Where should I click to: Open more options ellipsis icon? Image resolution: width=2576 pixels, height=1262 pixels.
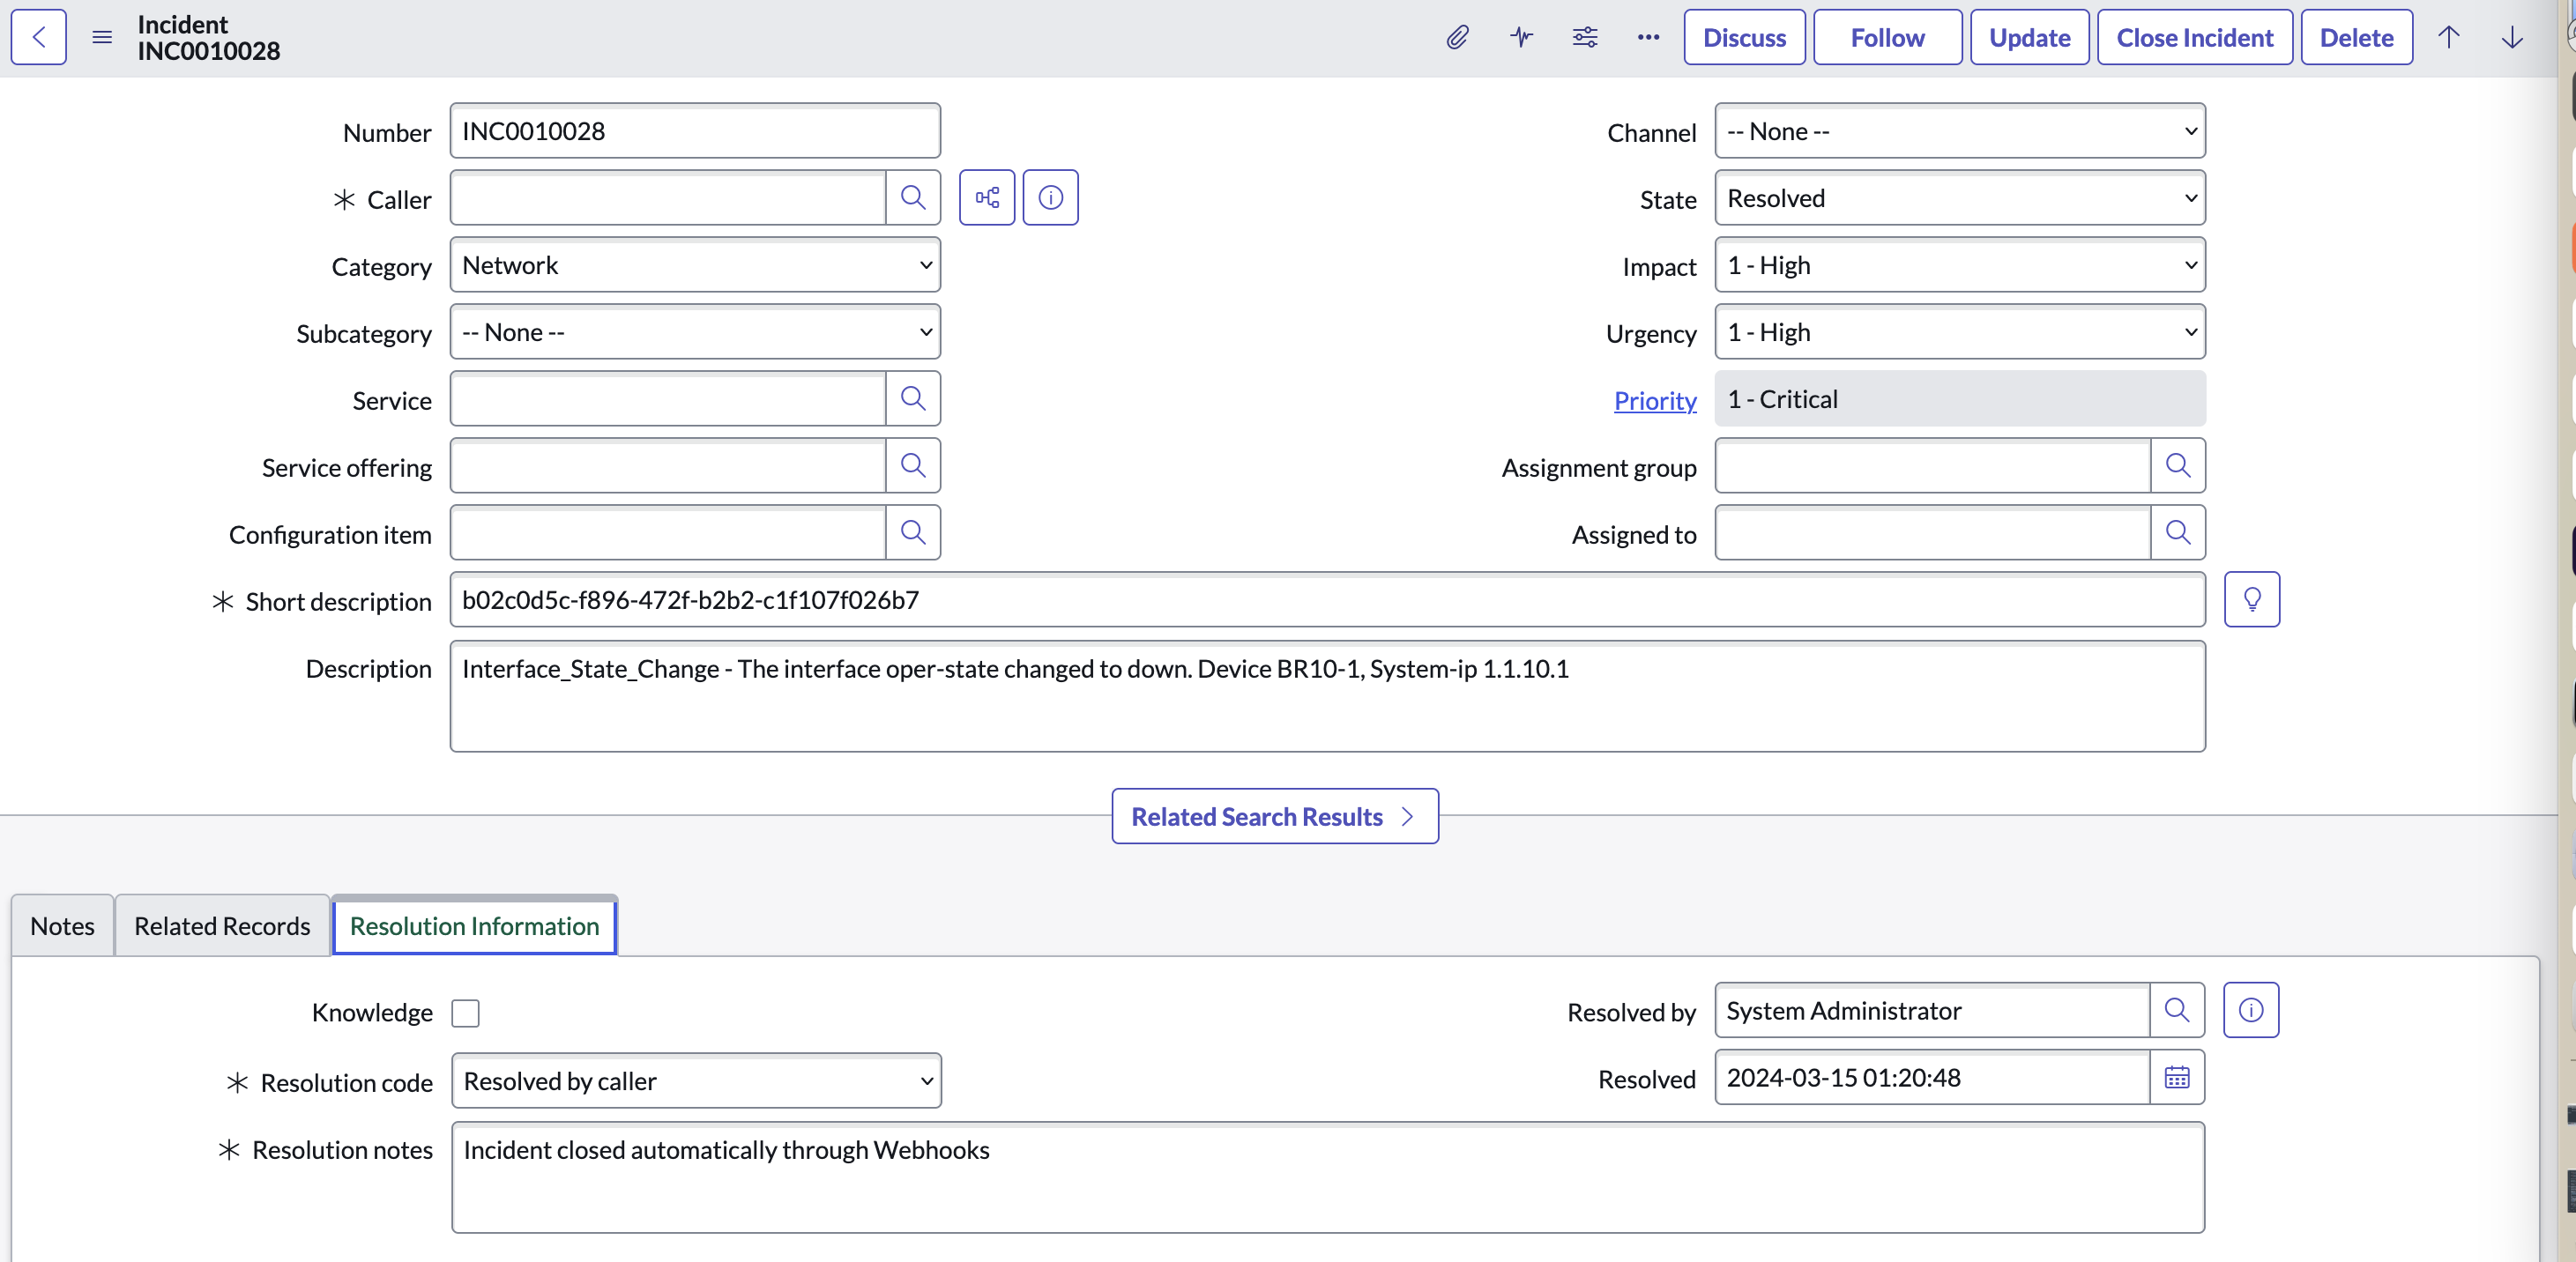[x=1648, y=37]
